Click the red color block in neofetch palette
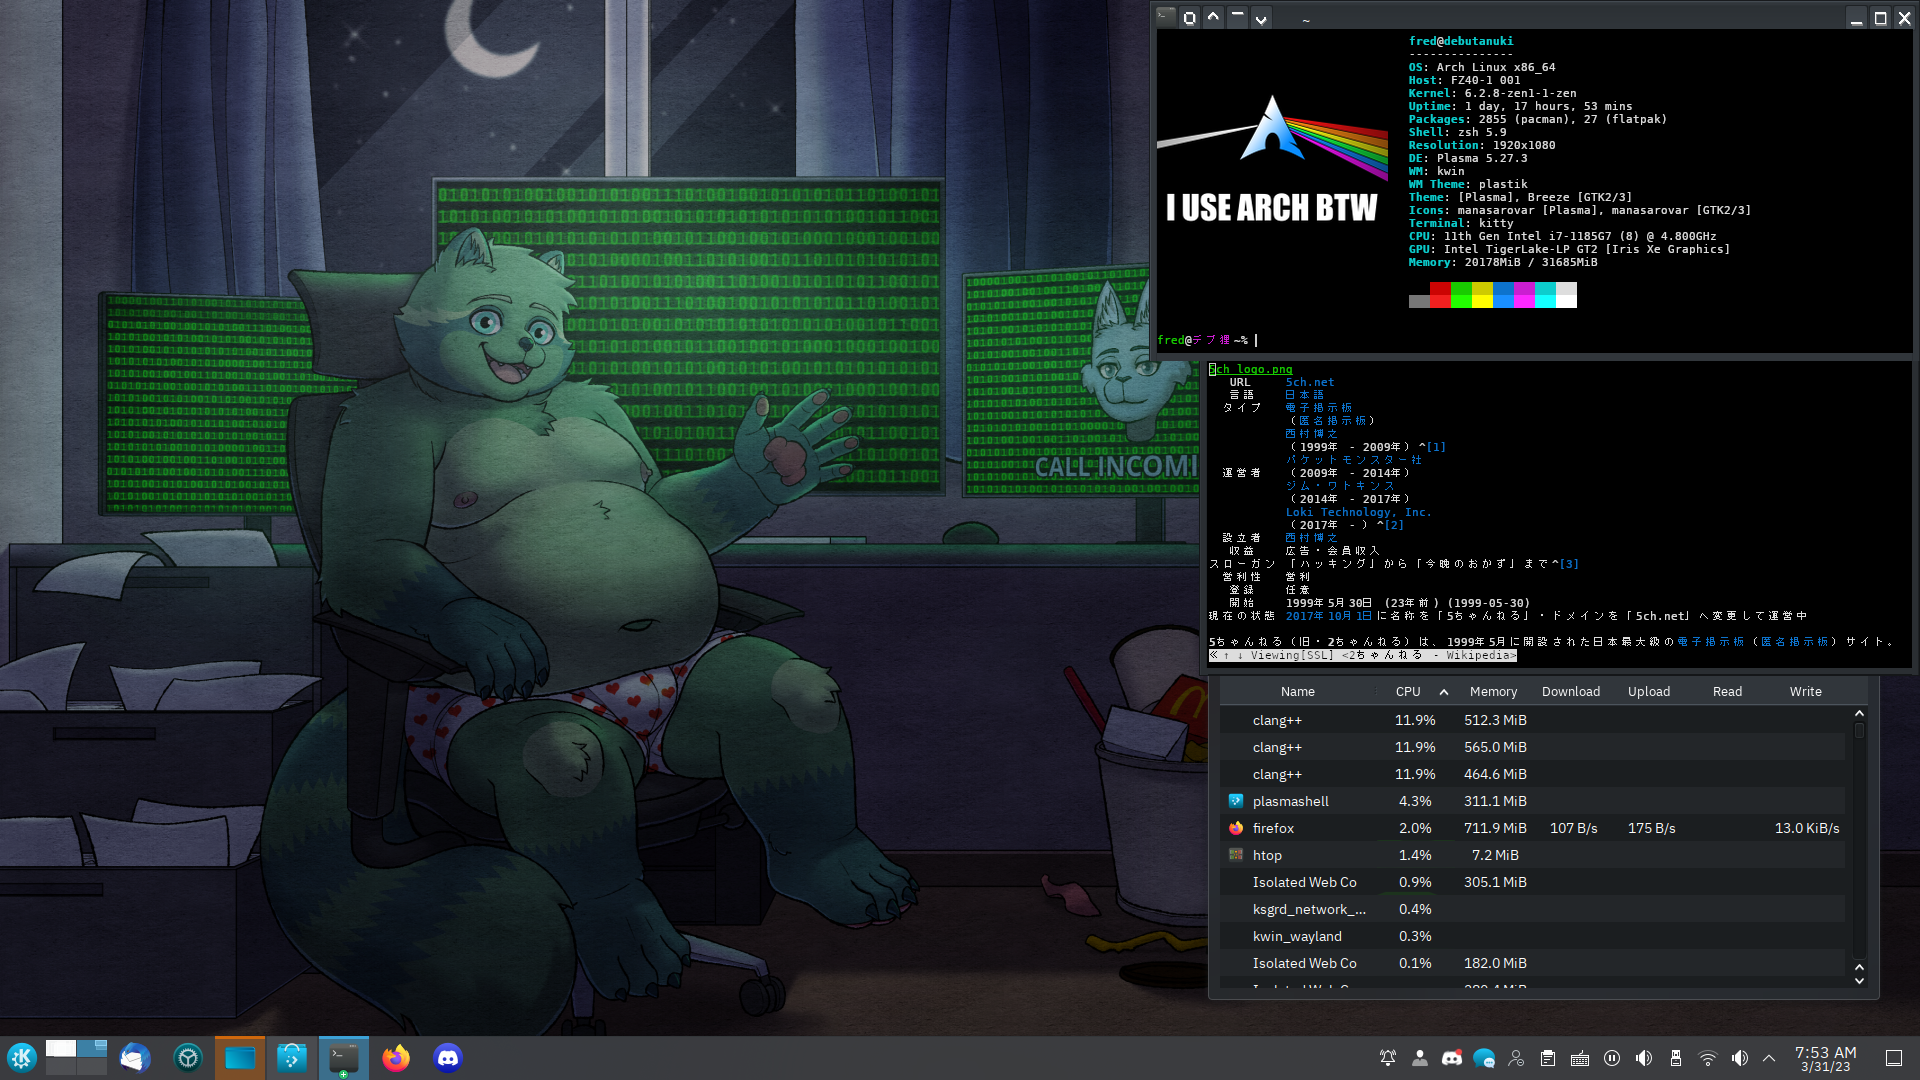The height and width of the screenshot is (1080, 1920). [x=1440, y=295]
